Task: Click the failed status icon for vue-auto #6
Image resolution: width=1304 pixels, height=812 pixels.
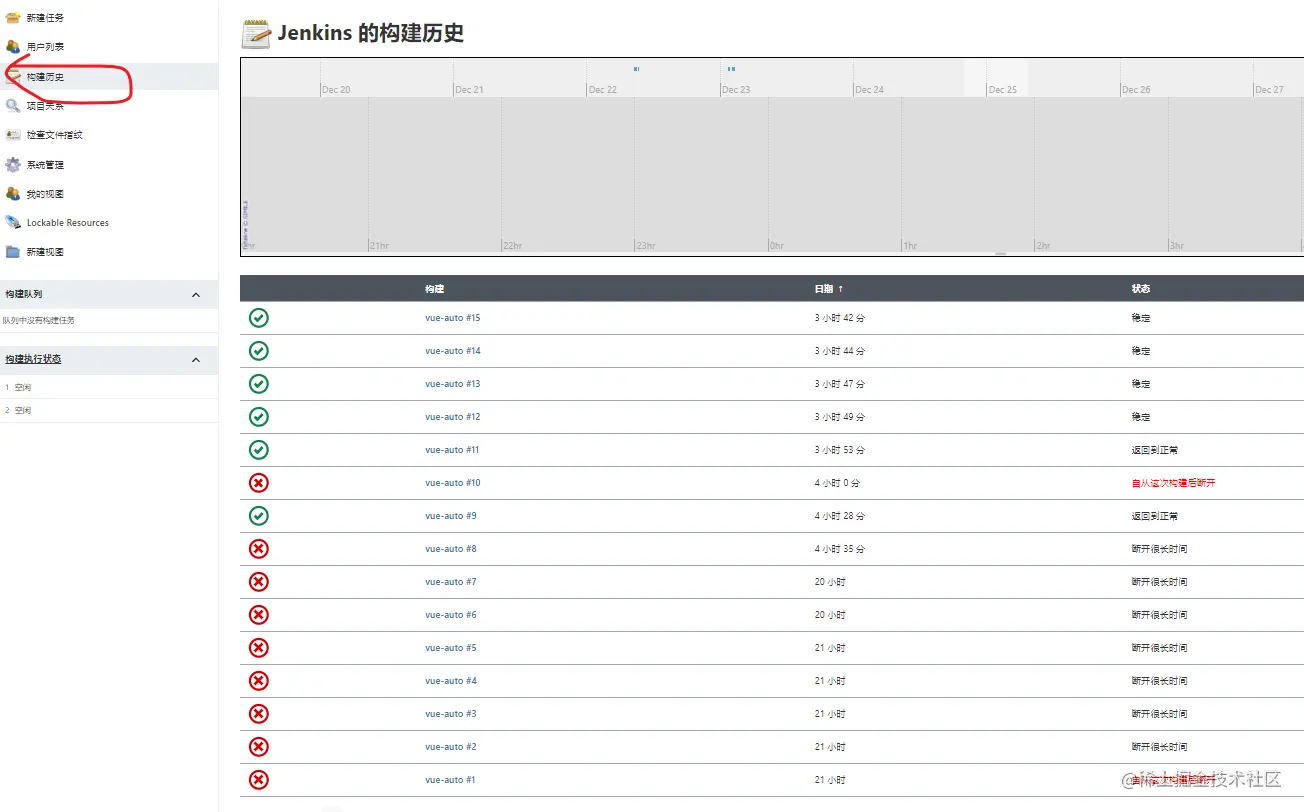Action: coord(258,615)
